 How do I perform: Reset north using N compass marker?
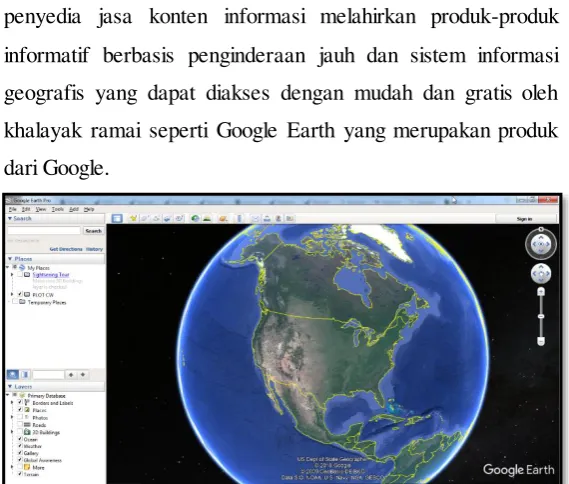pos(541,229)
